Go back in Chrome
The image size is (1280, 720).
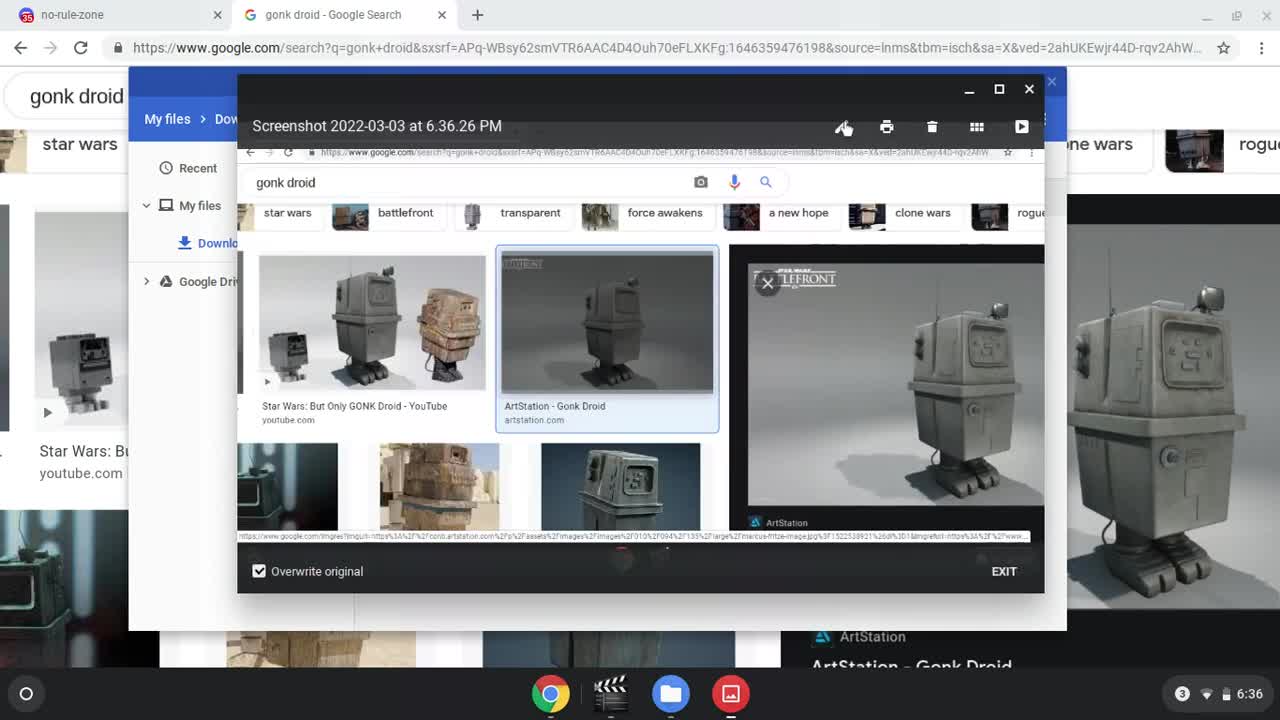pyautogui.click(x=20, y=48)
